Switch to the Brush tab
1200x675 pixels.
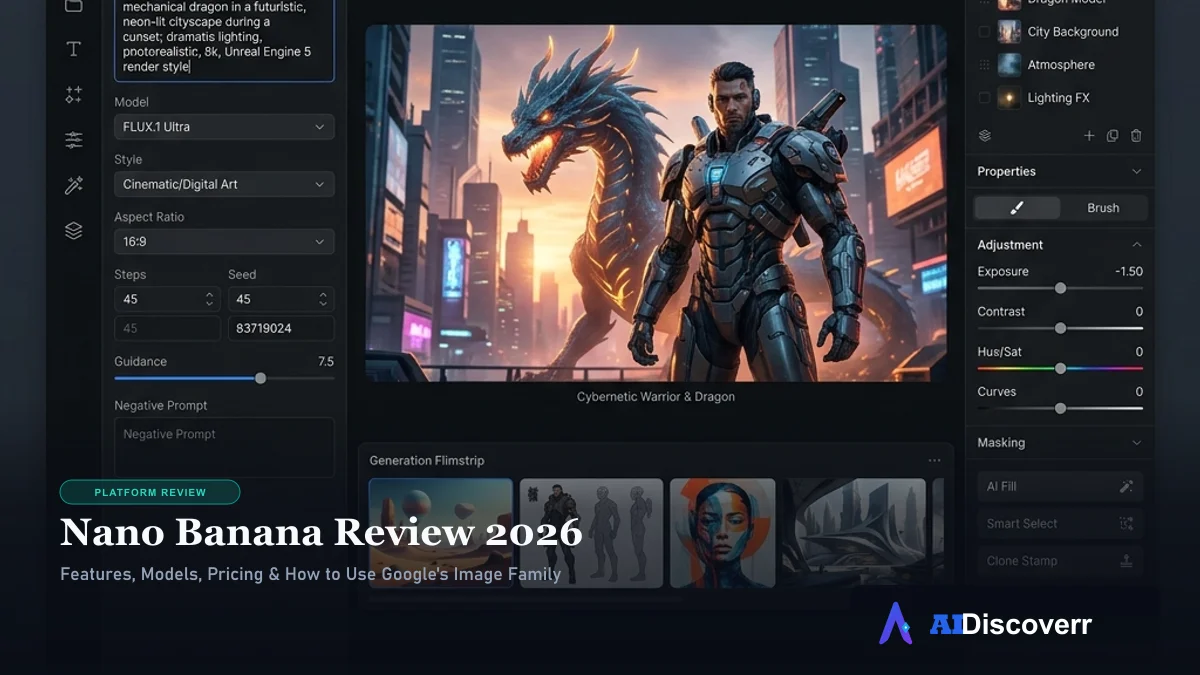click(1103, 208)
